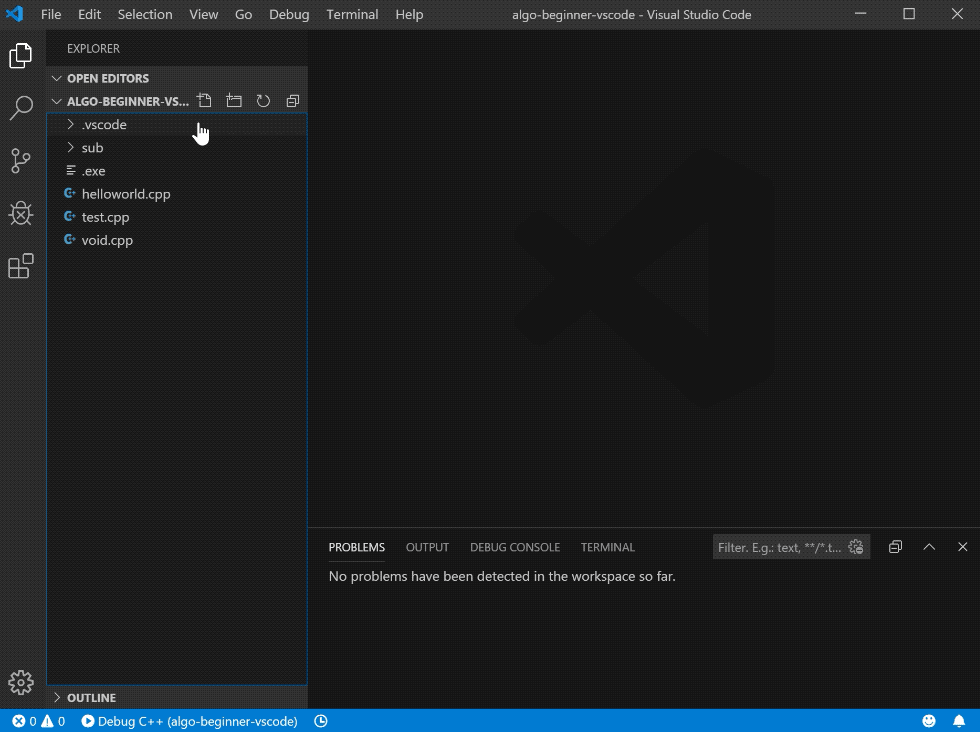The image size is (980, 732).
Task: Expand the Open Editors section
Action: [x=107, y=78]
